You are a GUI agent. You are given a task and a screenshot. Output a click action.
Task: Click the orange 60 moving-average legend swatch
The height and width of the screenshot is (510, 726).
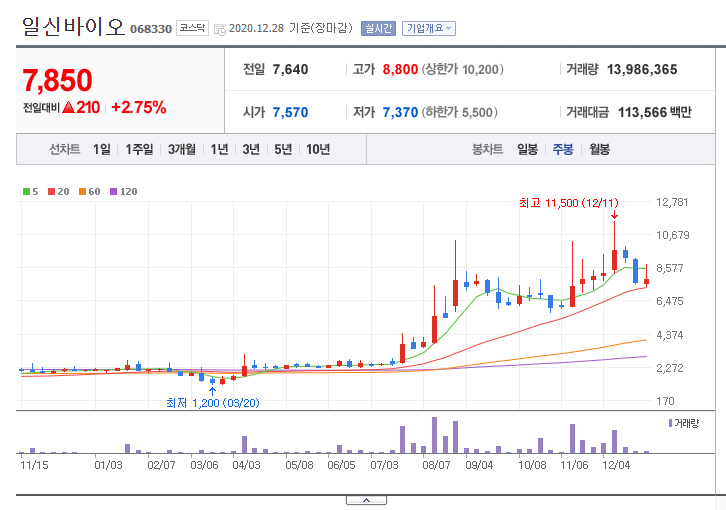coord(82,191)
